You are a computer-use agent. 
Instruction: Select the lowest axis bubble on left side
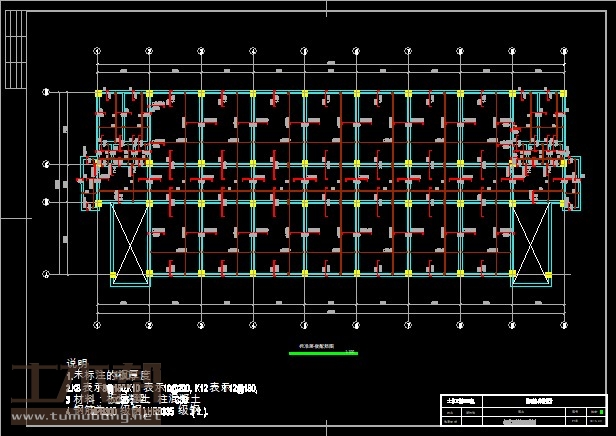tap(46, 272)
